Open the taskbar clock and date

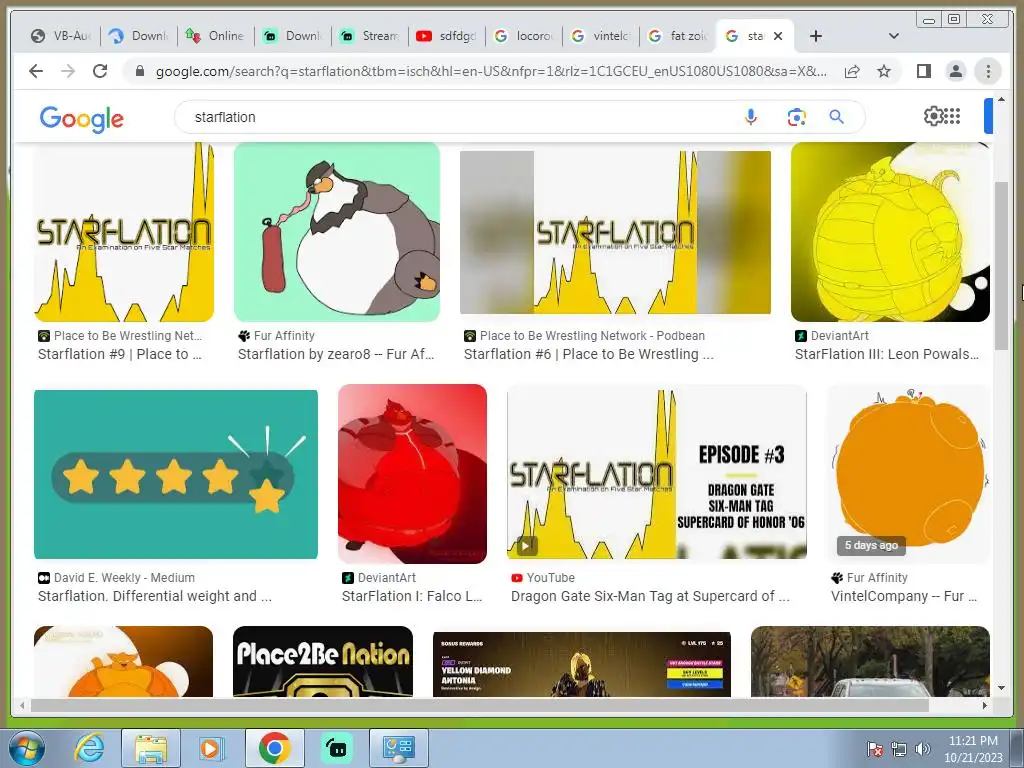973,749
